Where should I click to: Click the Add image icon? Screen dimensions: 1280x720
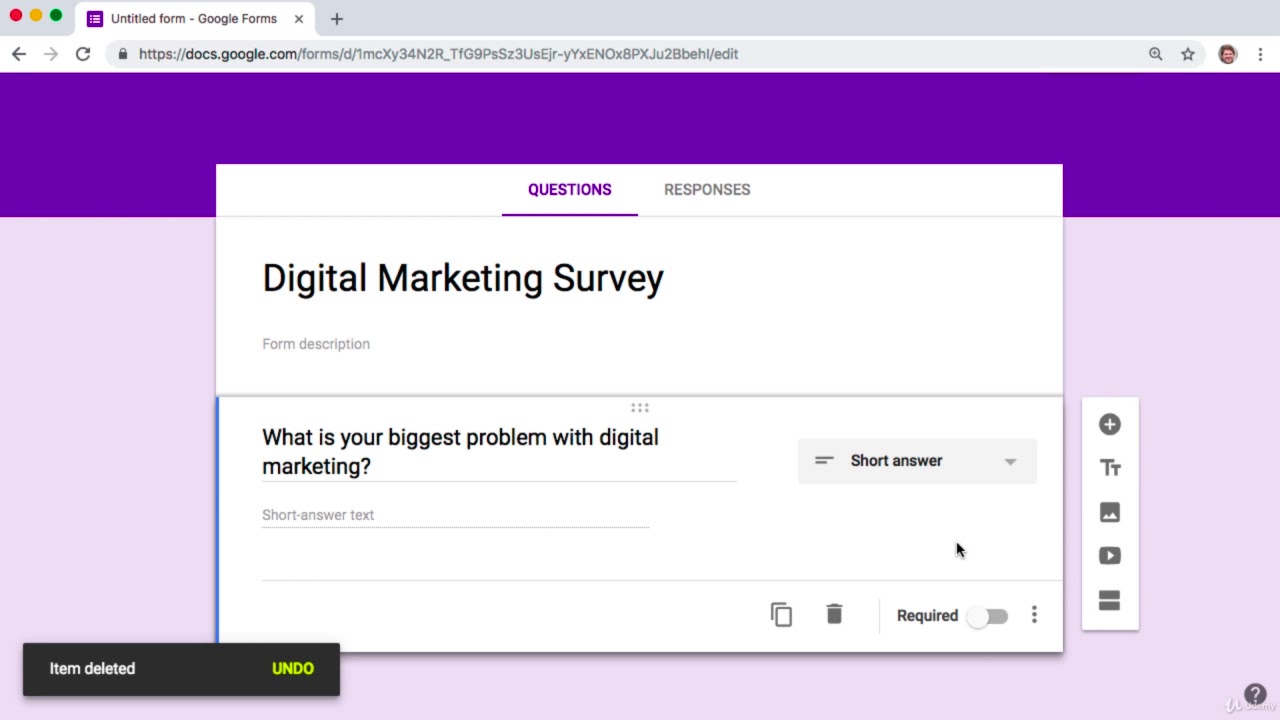point(1109,512)
